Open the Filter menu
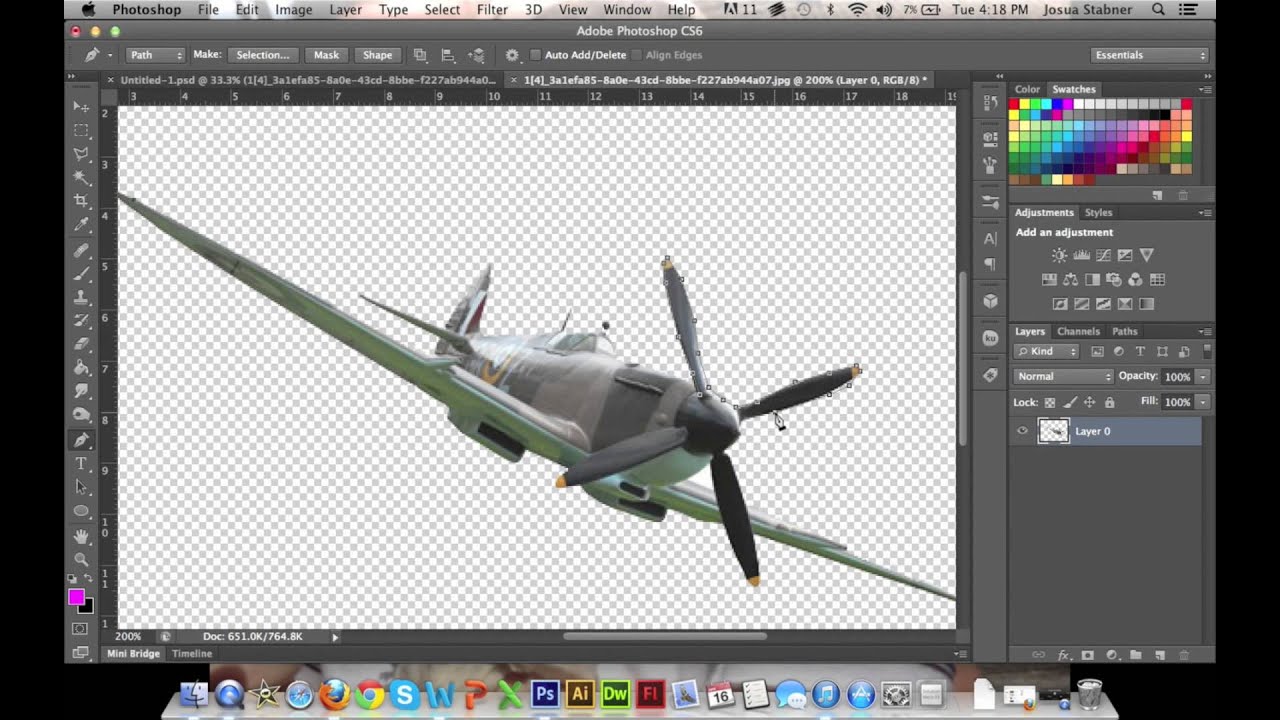 tap(492, 10)
